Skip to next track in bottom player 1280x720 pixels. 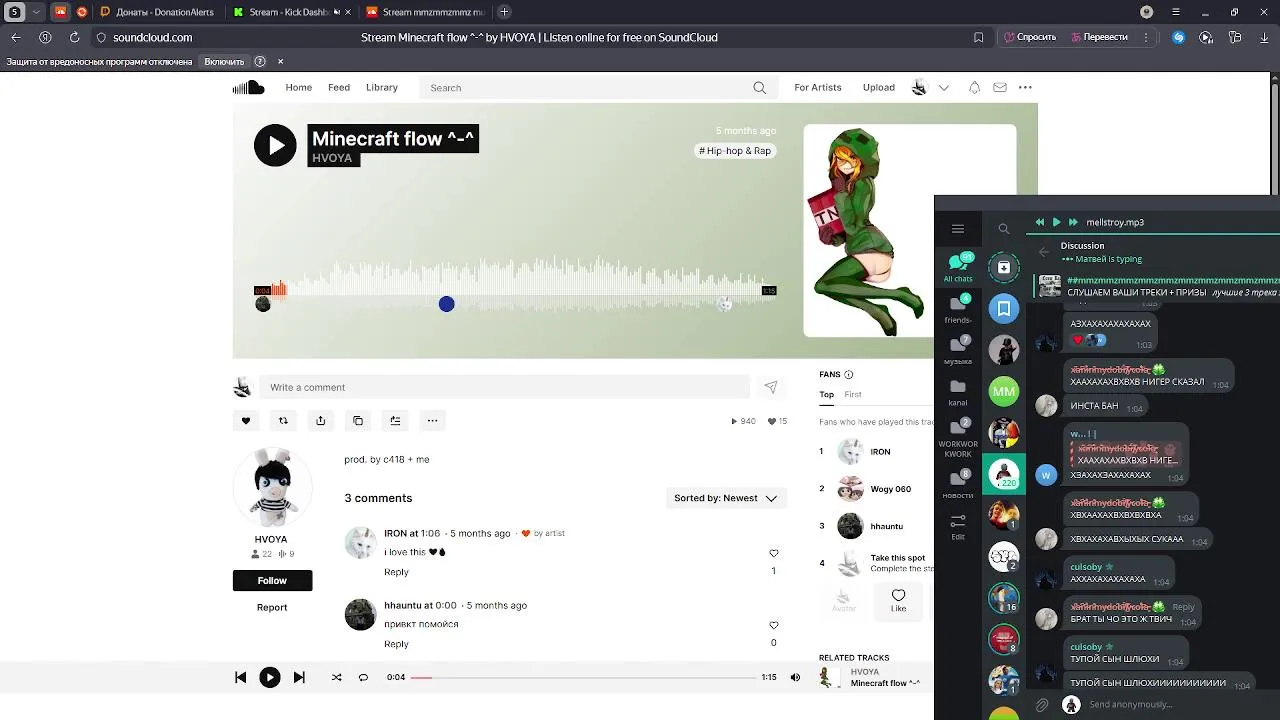[299, 677]
